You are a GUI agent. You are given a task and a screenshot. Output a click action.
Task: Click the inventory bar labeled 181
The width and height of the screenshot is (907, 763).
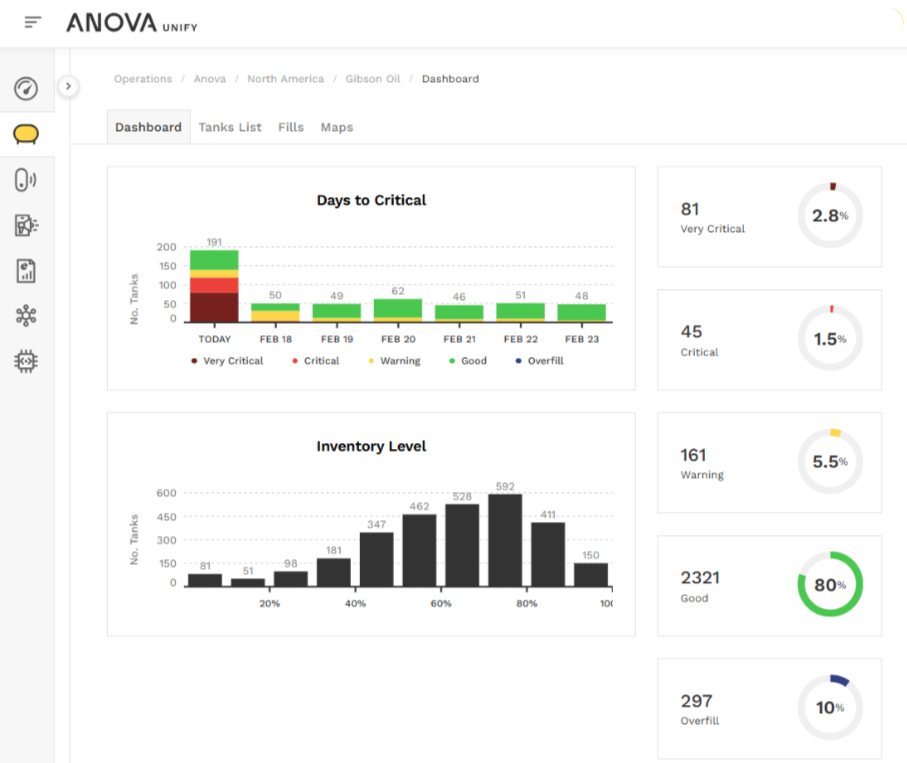point(334,573)
